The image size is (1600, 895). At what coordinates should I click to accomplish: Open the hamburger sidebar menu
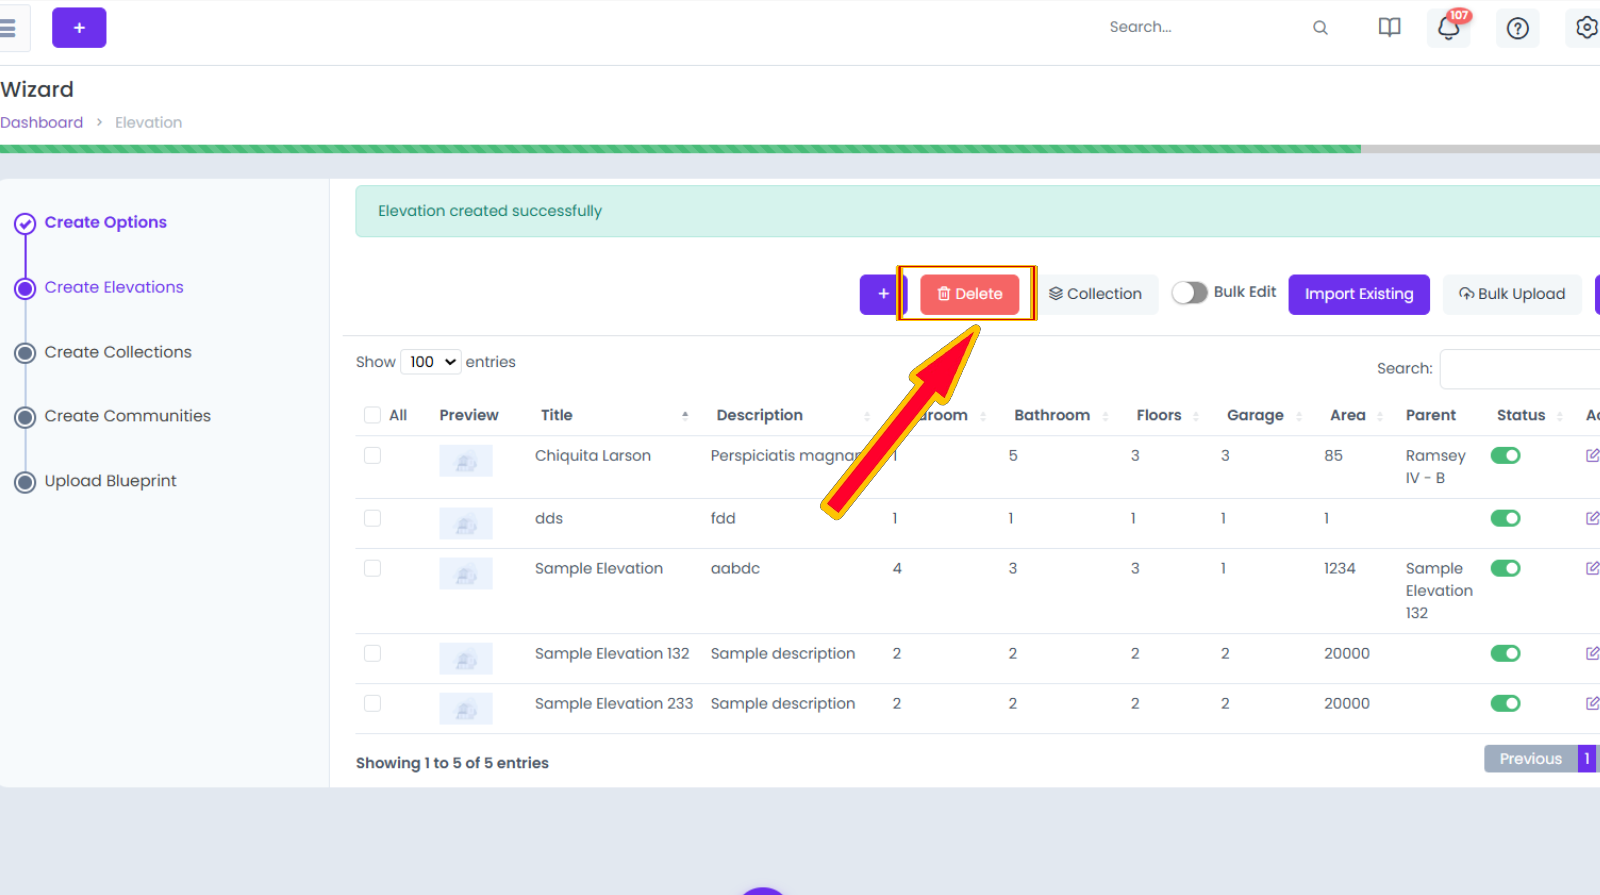tap(8, 28)
